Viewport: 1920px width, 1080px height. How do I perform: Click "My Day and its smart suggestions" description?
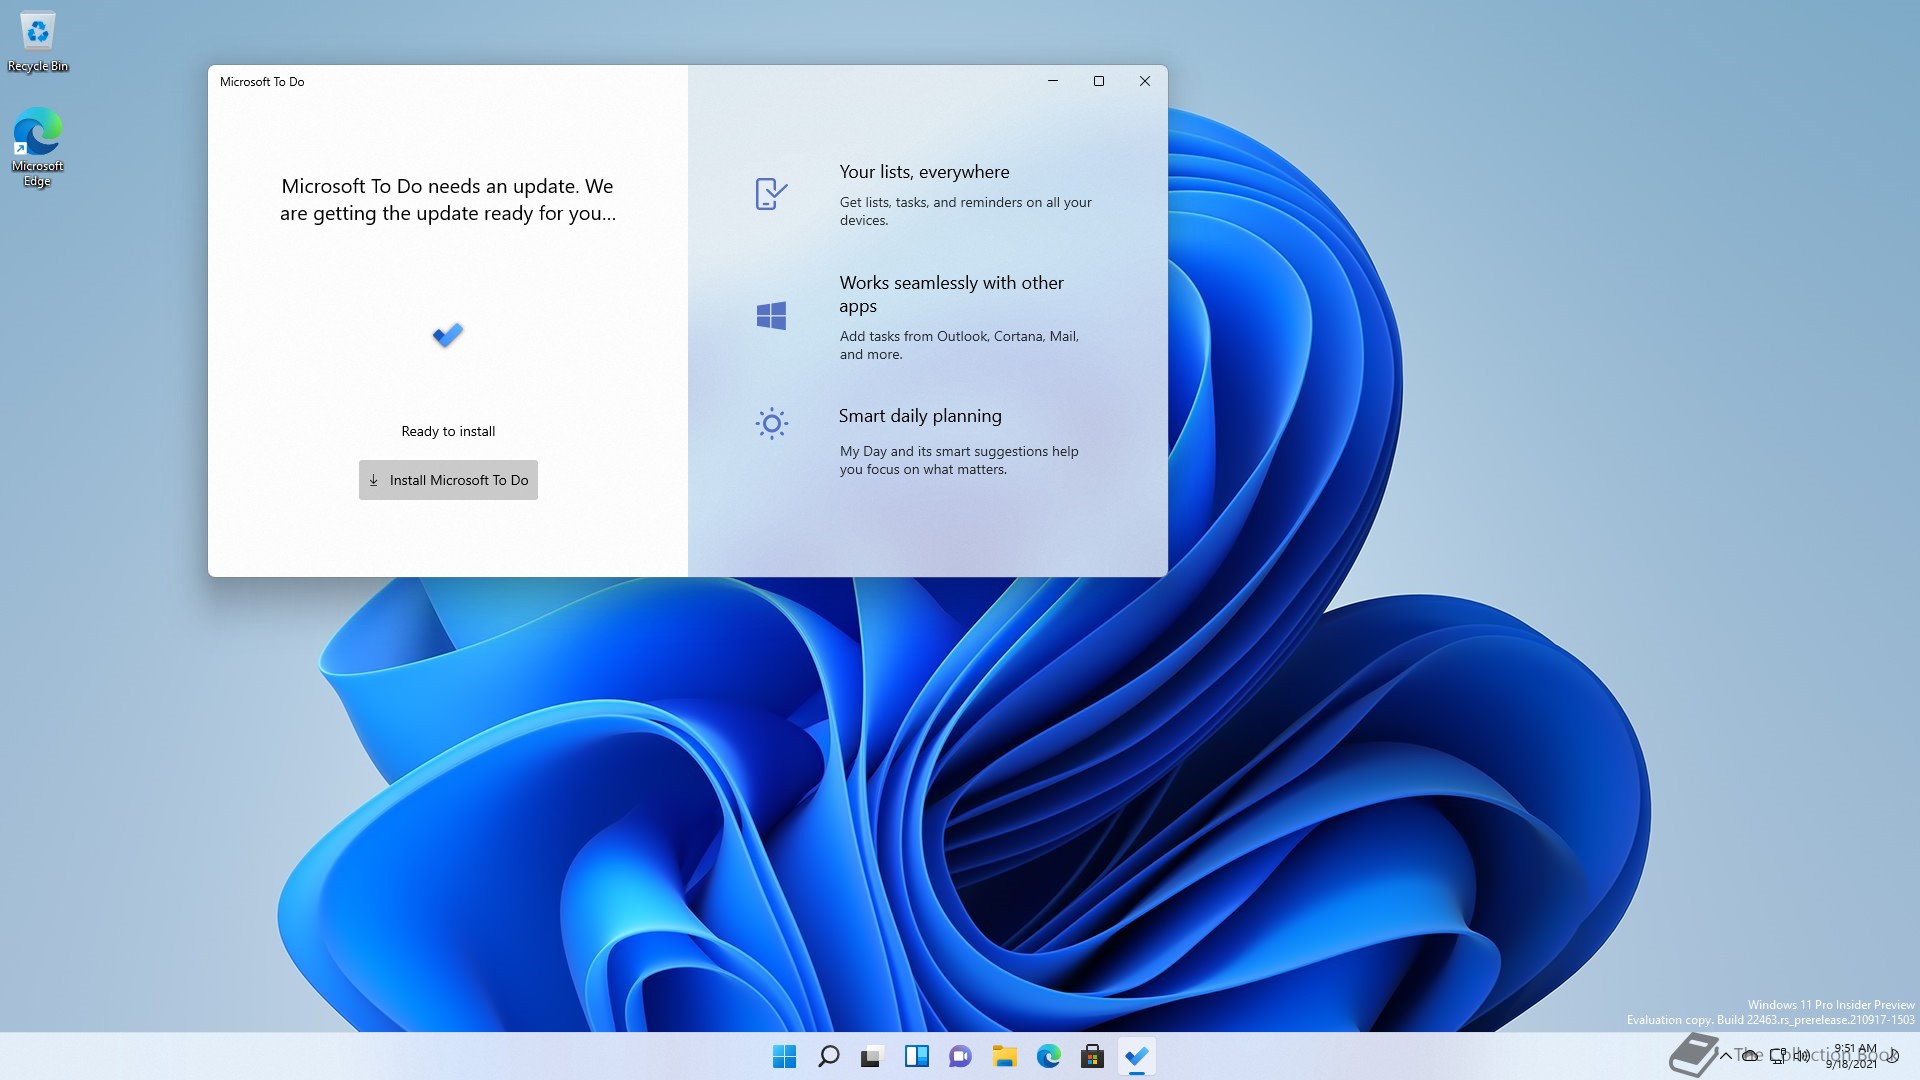tap(959, 460)
